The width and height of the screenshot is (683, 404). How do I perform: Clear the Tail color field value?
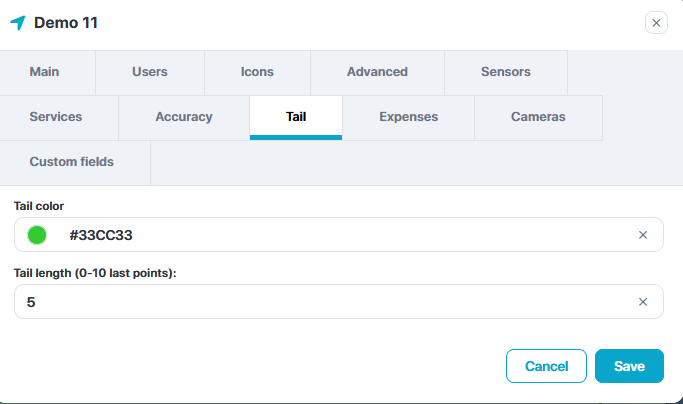[643, 235]
